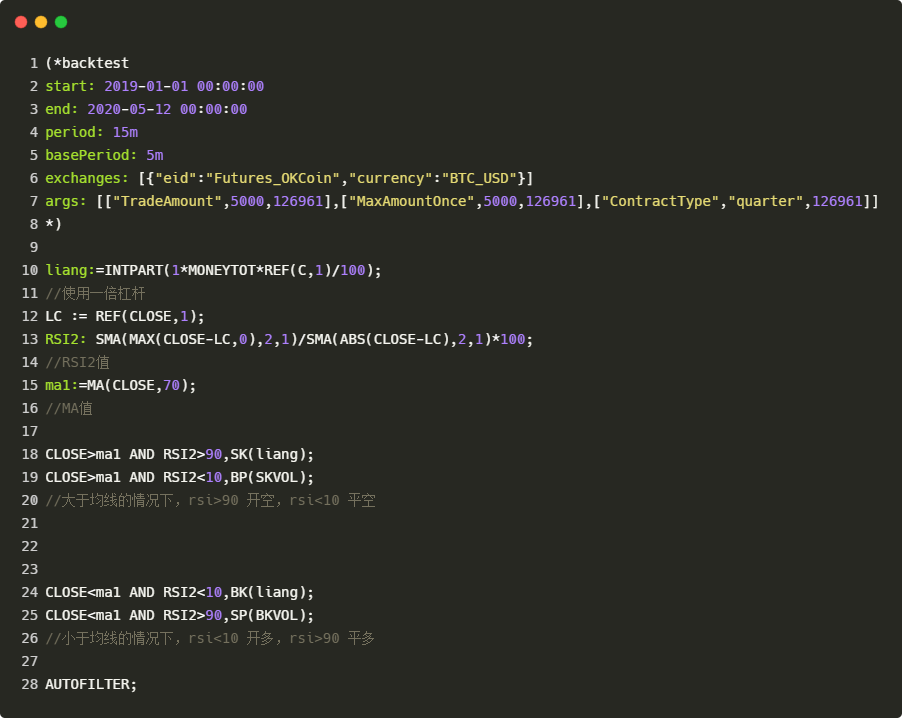Click line number 17 in the gutter

(30, 431)
